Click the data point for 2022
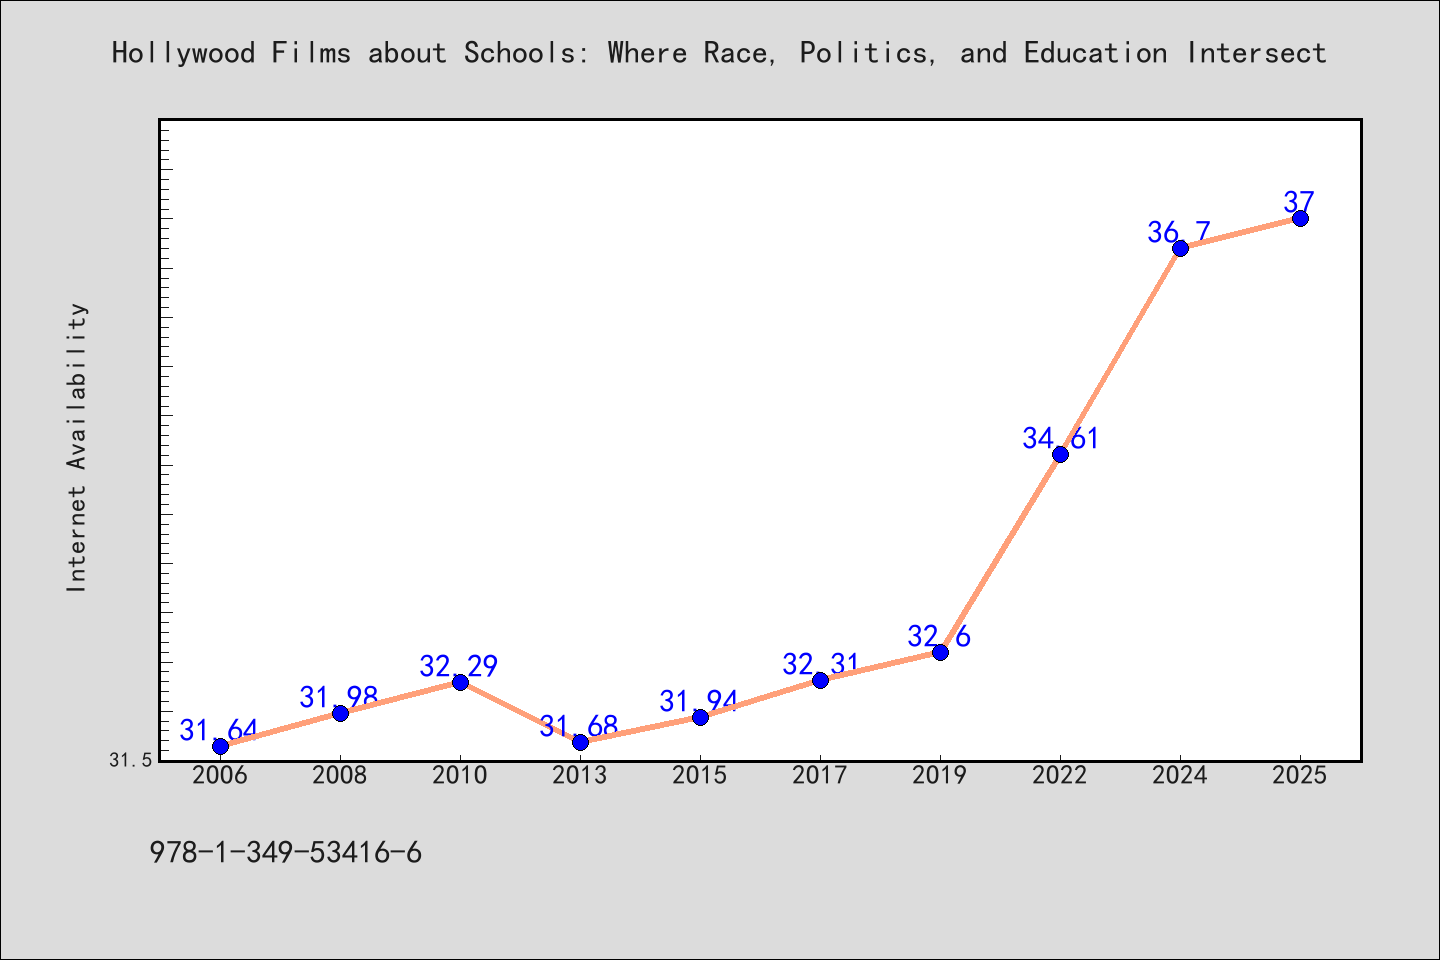1440x960 pixels. coord(1060,454)
